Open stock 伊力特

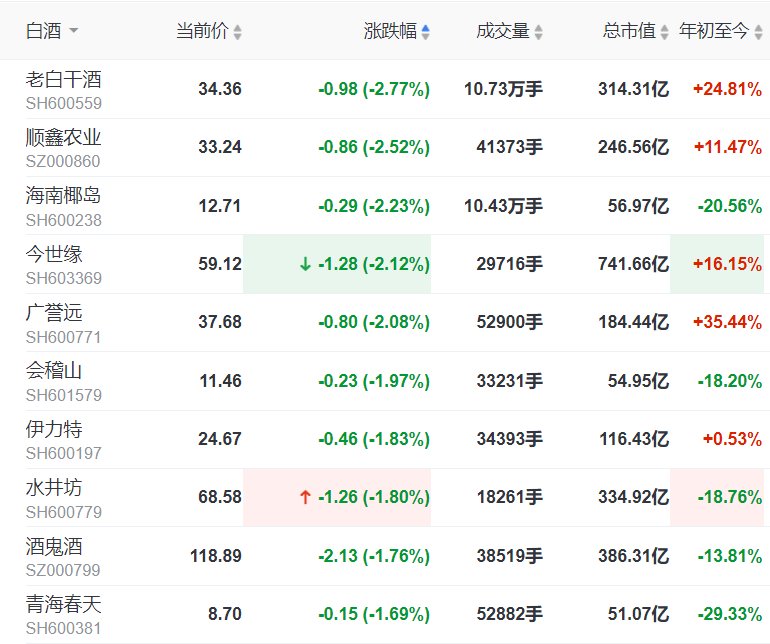tap(54, 429)
